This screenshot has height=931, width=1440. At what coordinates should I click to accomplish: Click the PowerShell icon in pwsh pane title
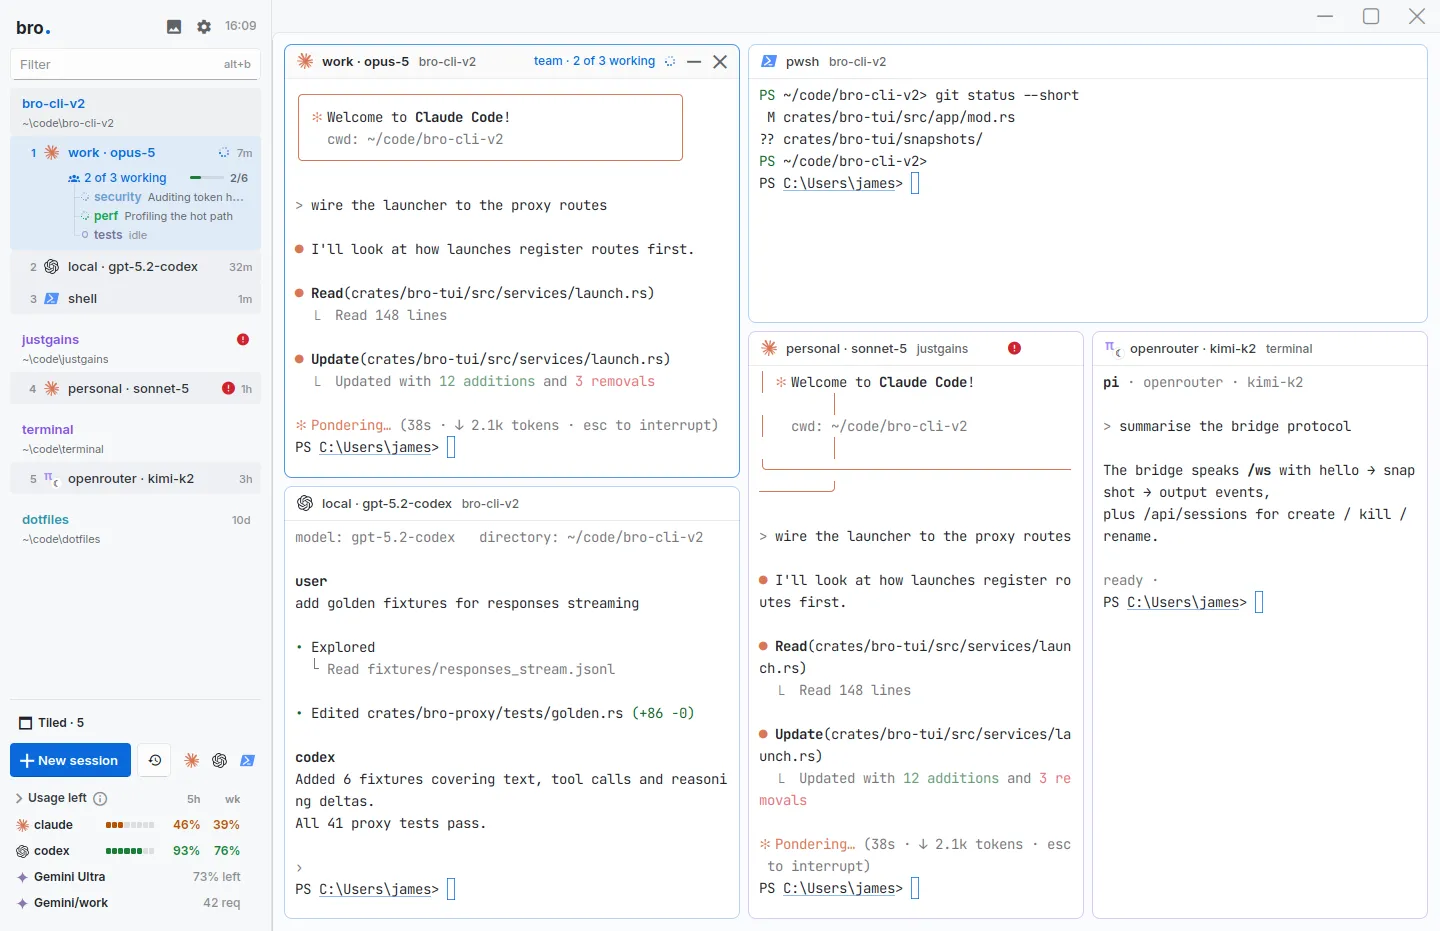pyautogui.click(x=769, y=61)
